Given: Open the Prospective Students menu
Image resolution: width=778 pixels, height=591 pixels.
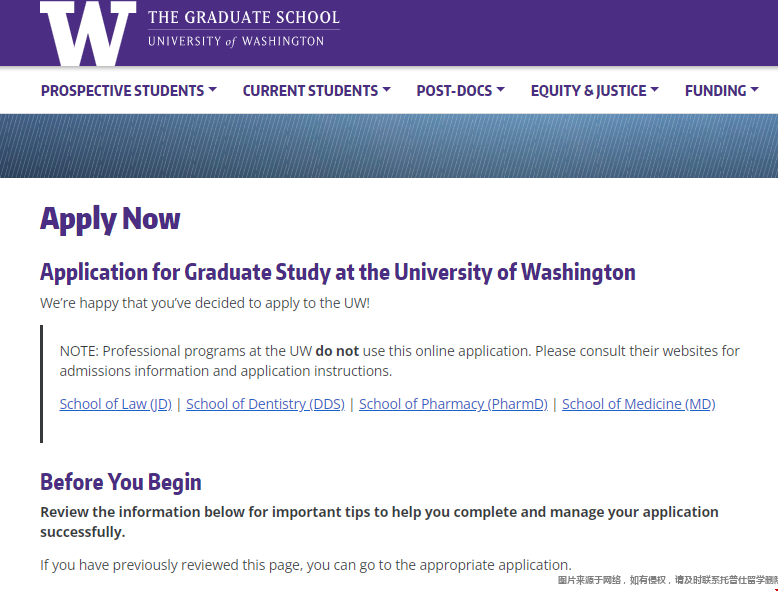Looking at the screenshot, I should [x=122, y=91].
